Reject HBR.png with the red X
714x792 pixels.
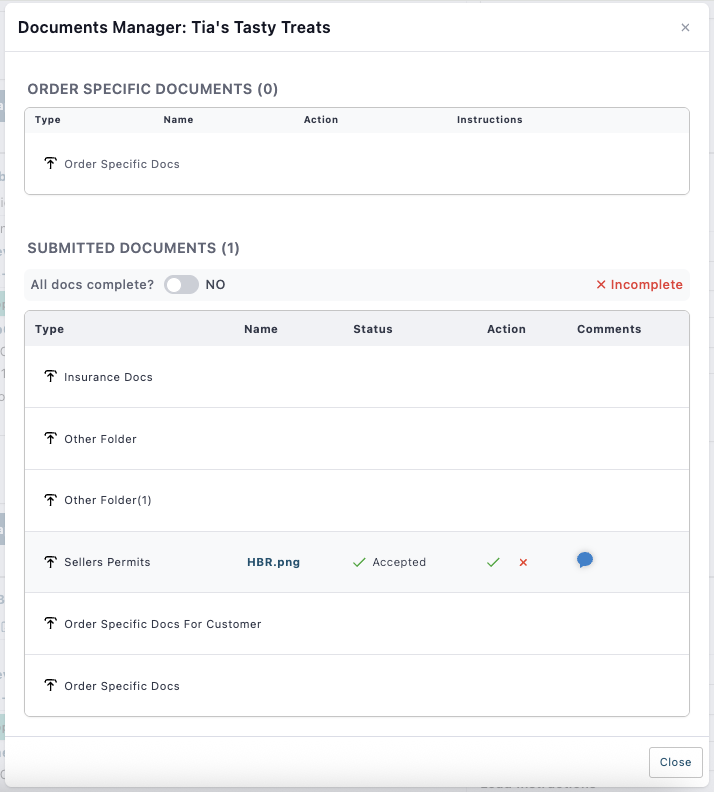pos(523,563)
